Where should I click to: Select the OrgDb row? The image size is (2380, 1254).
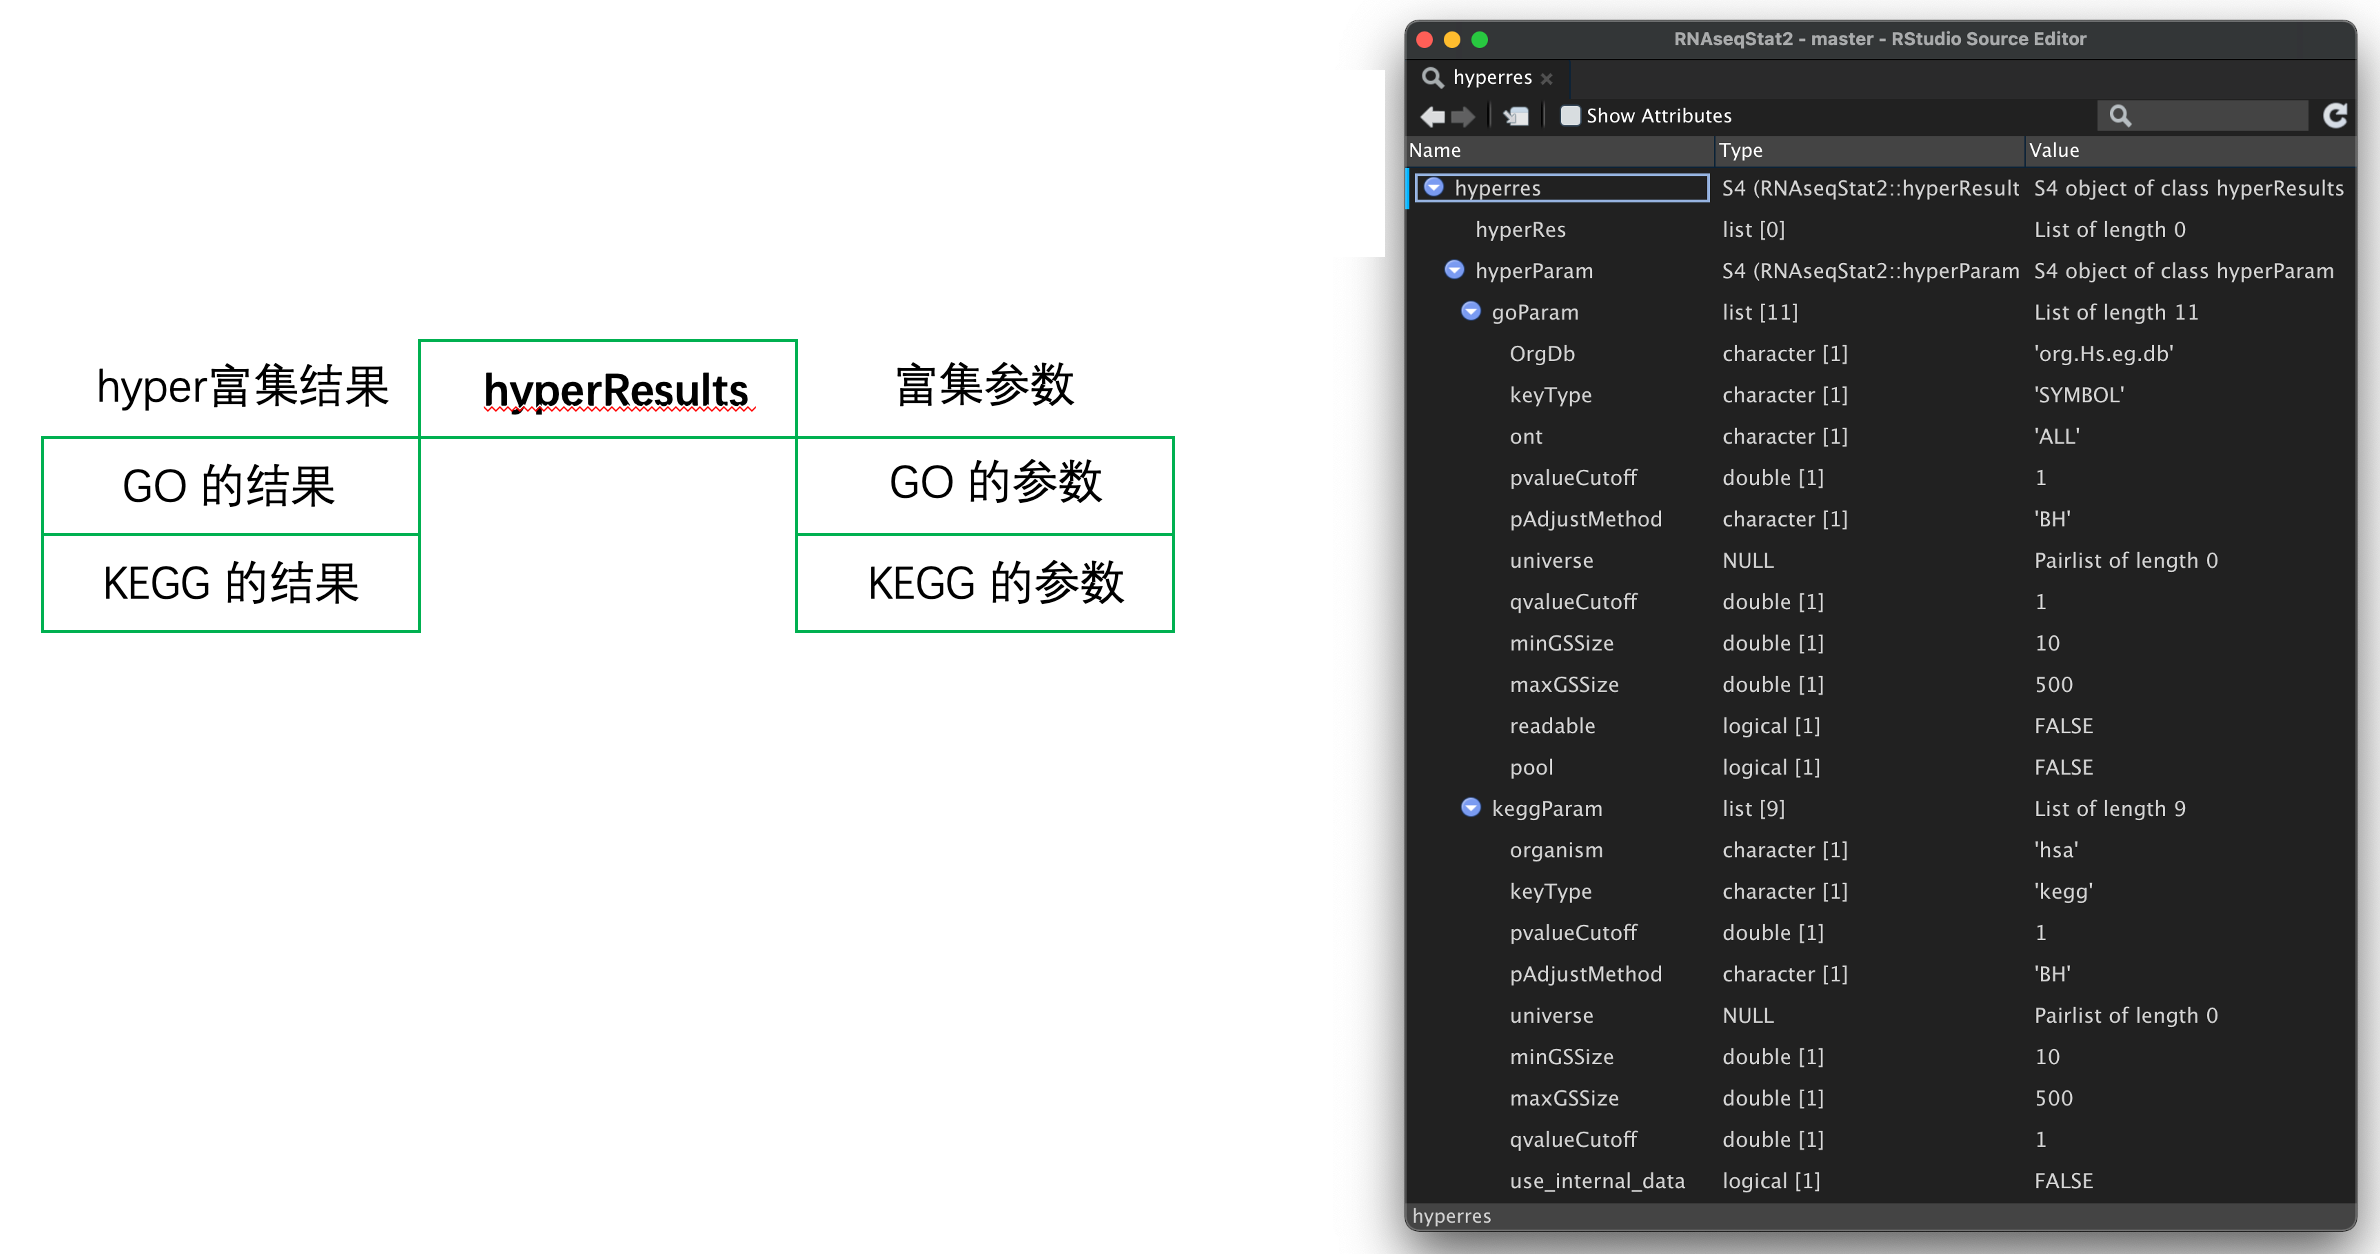pos(1881,353)
